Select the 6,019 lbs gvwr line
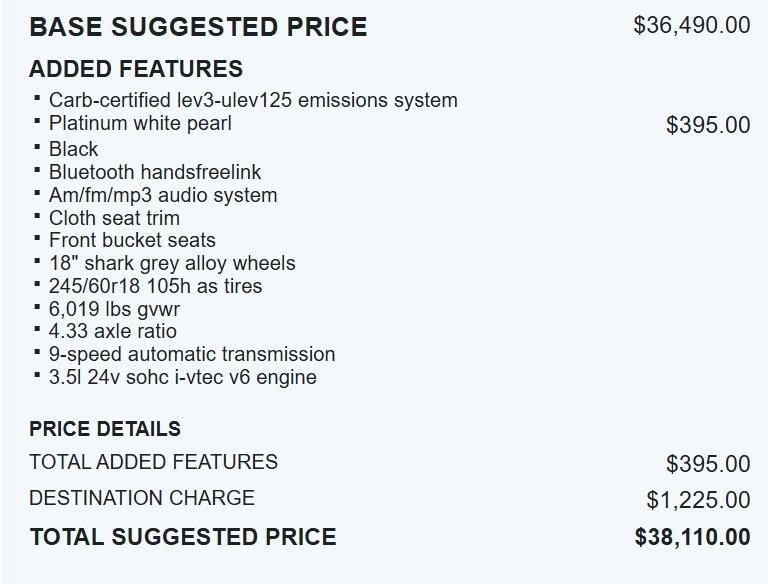This screenshot has width=768, height=584. pos(114,309)
